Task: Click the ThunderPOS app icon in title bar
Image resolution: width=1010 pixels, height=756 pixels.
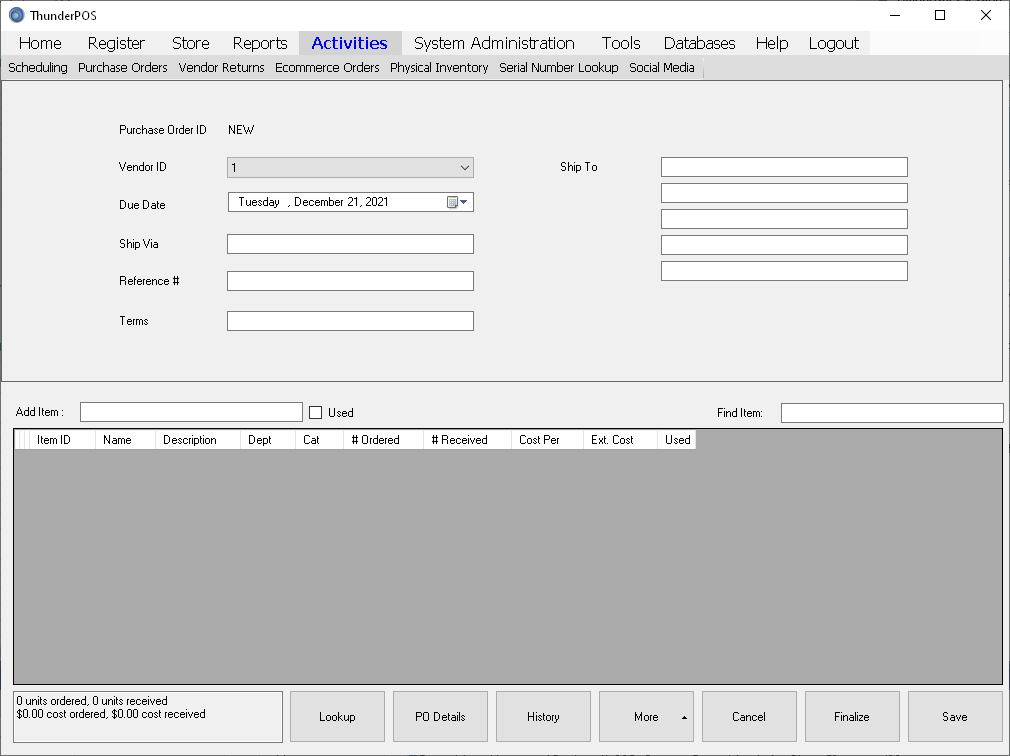Action: pos(16,15)
